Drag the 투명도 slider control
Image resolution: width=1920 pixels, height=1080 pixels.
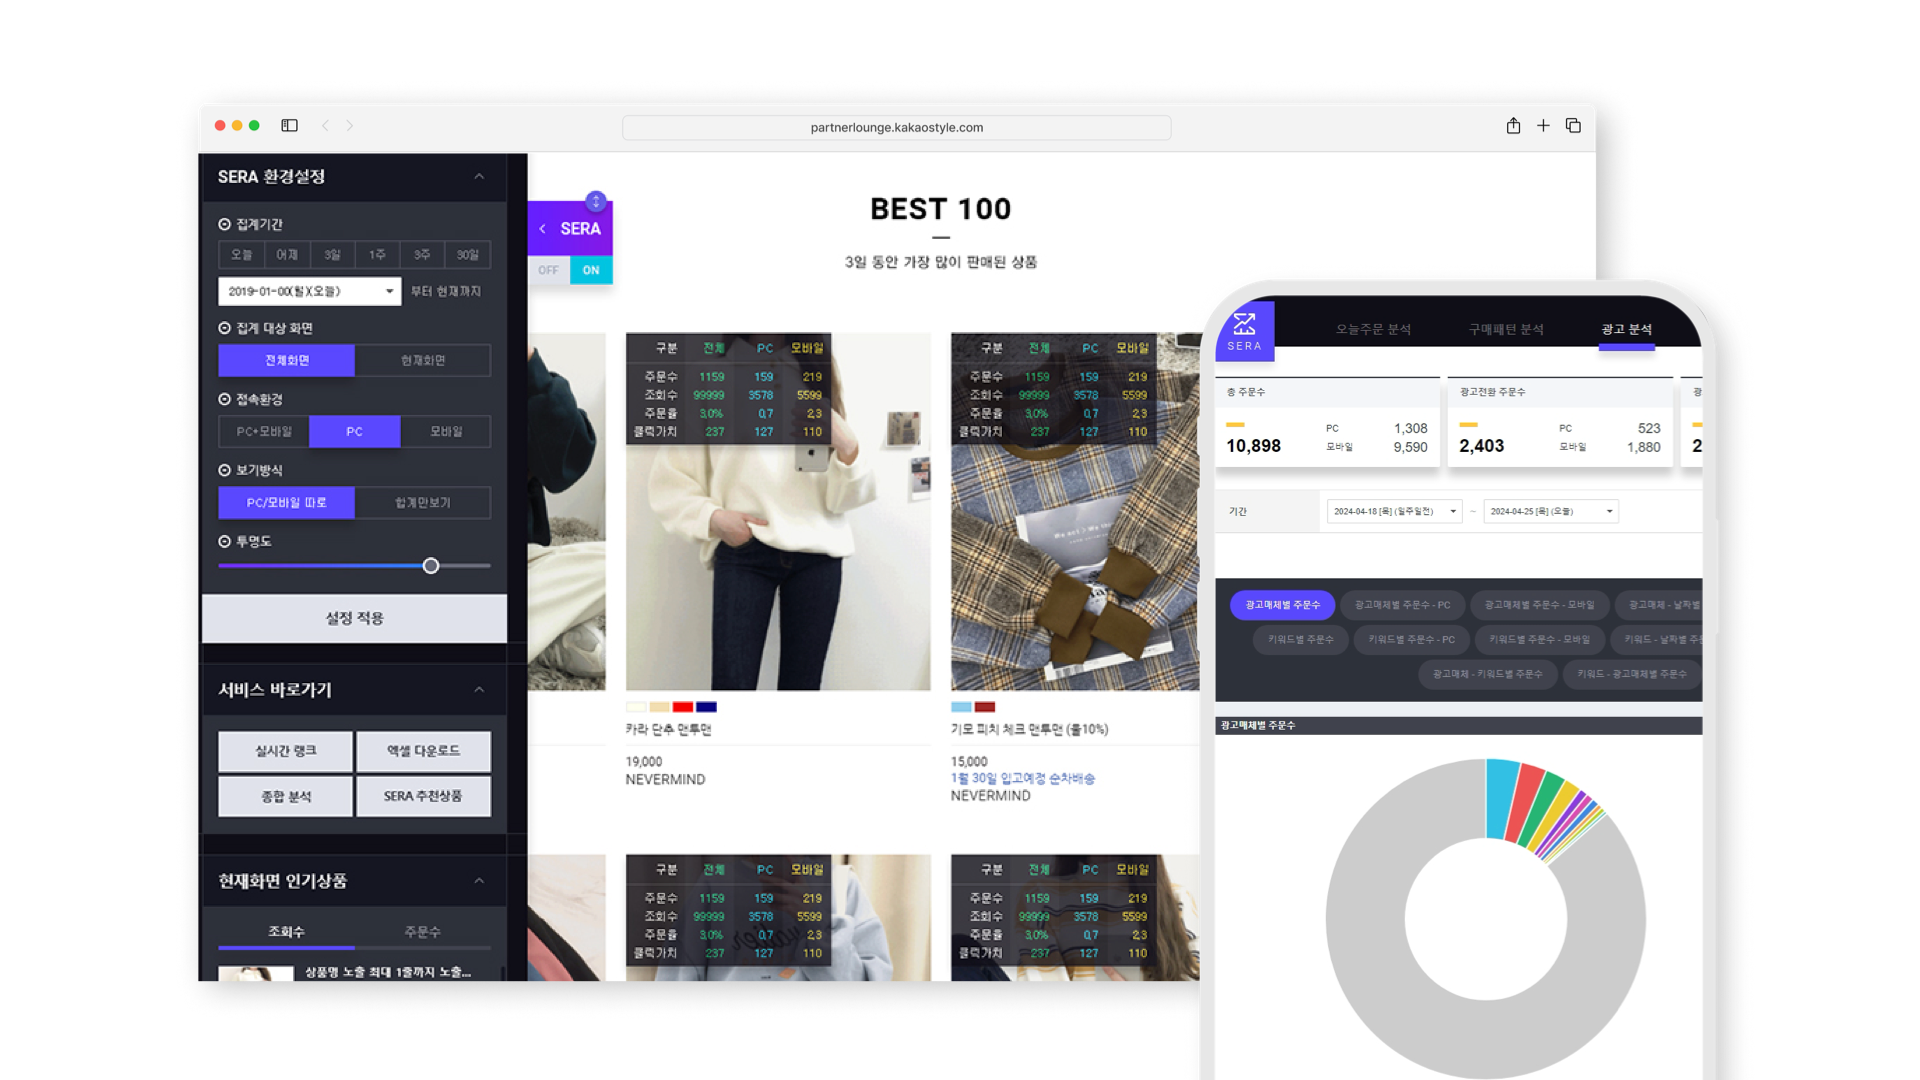(431, 566)
